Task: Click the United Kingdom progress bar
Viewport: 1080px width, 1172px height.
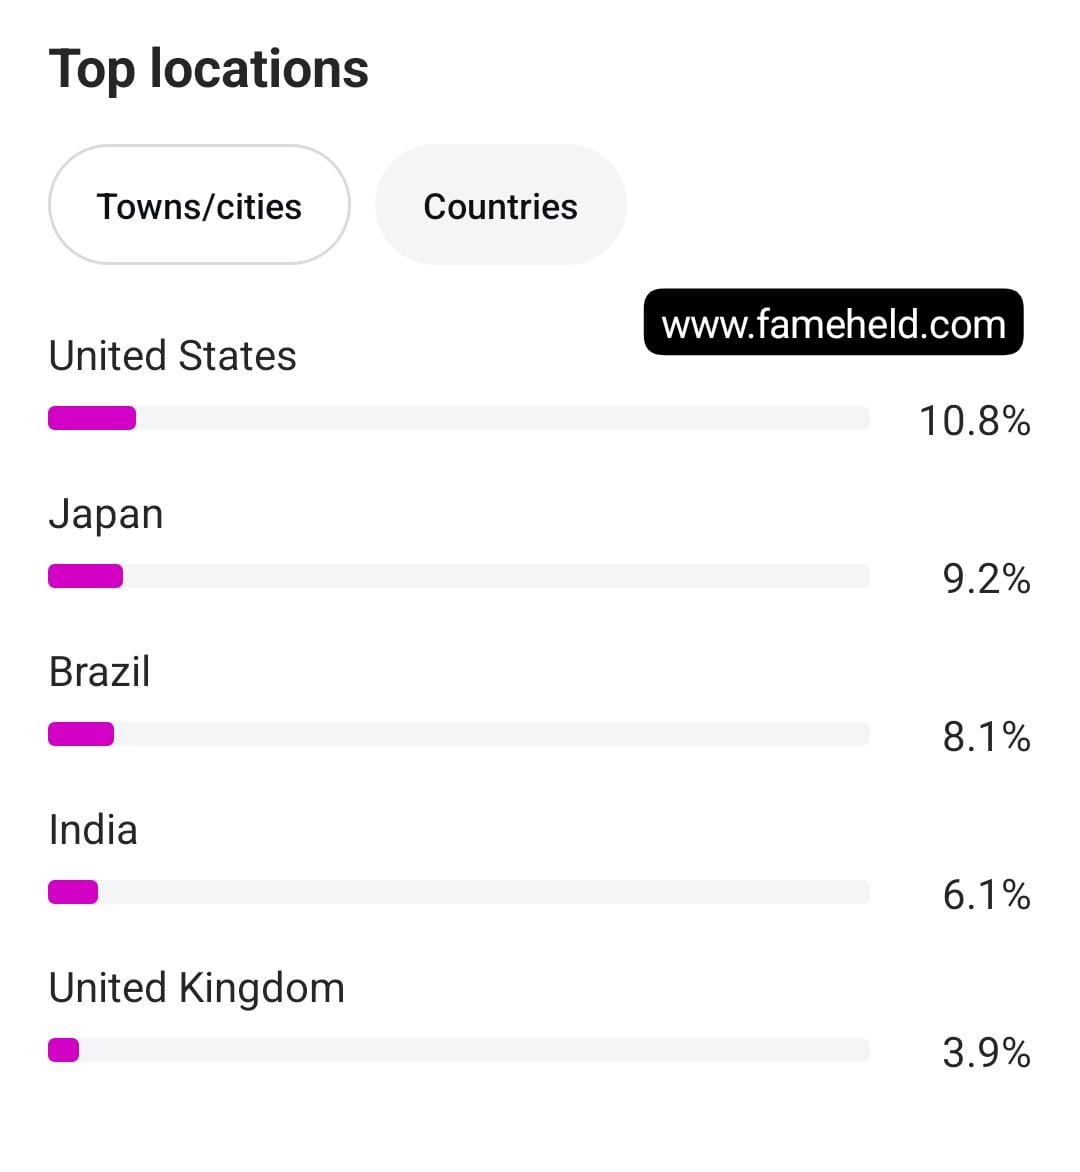Action: click(x=459, y=1050)
